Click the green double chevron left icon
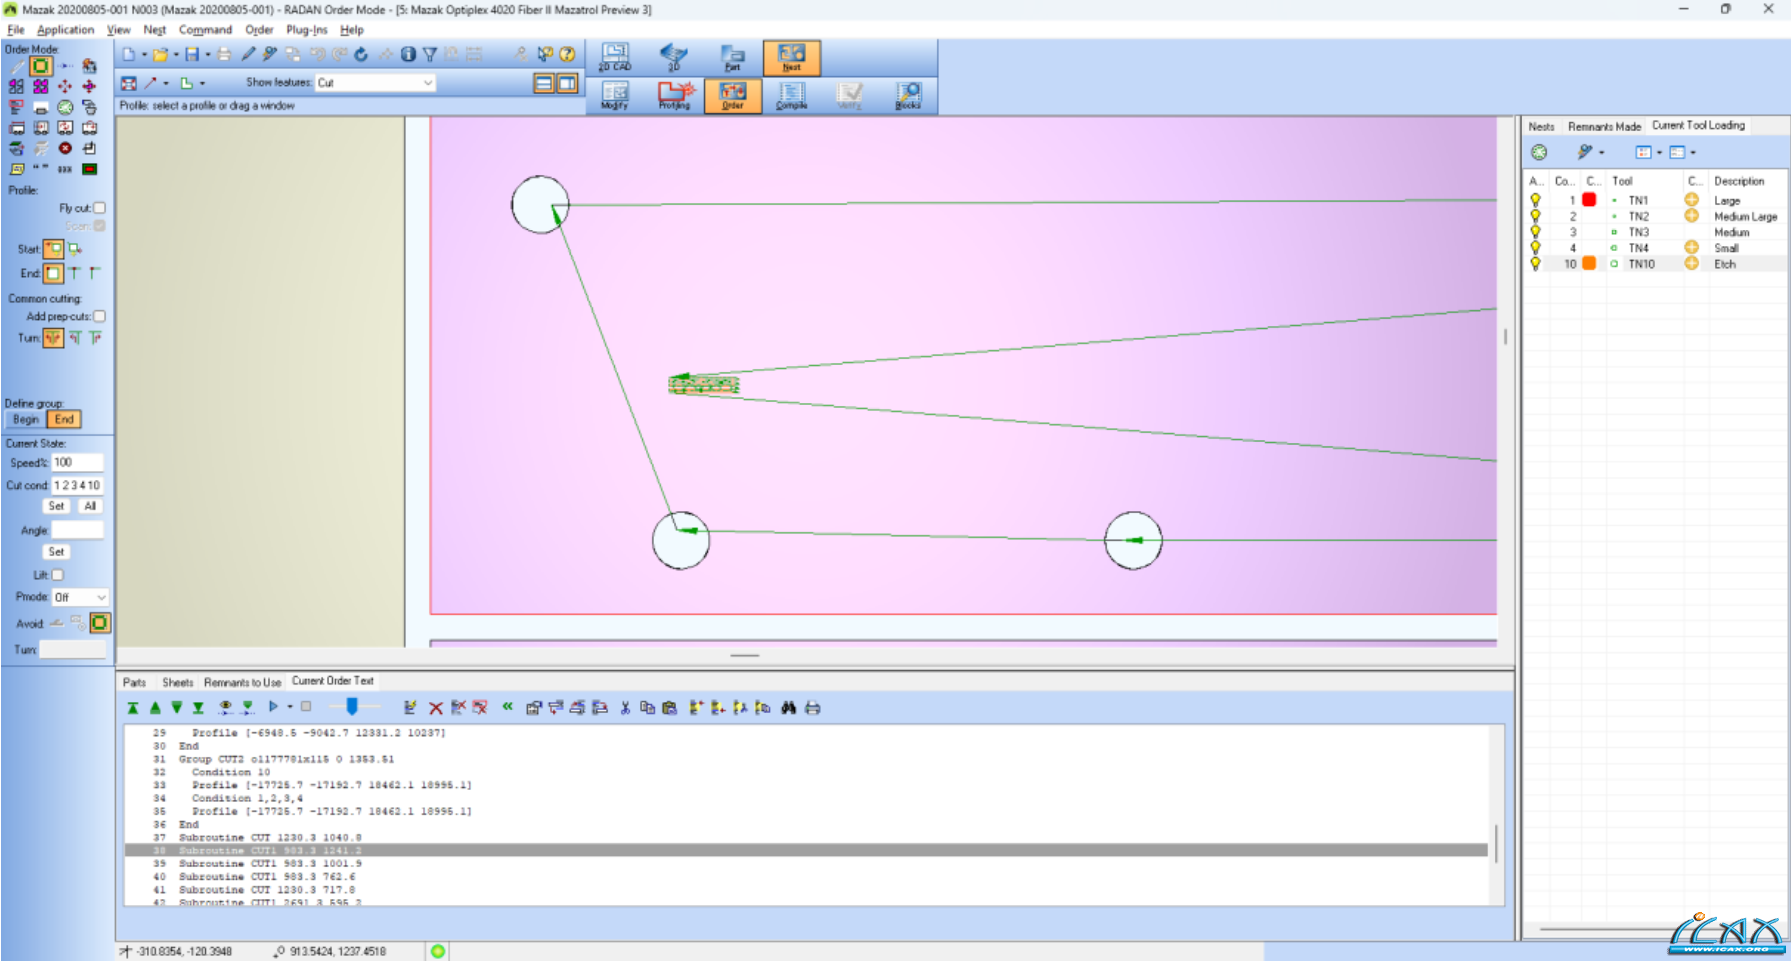This screenshot has height=961, width=1791. [507, 707]
